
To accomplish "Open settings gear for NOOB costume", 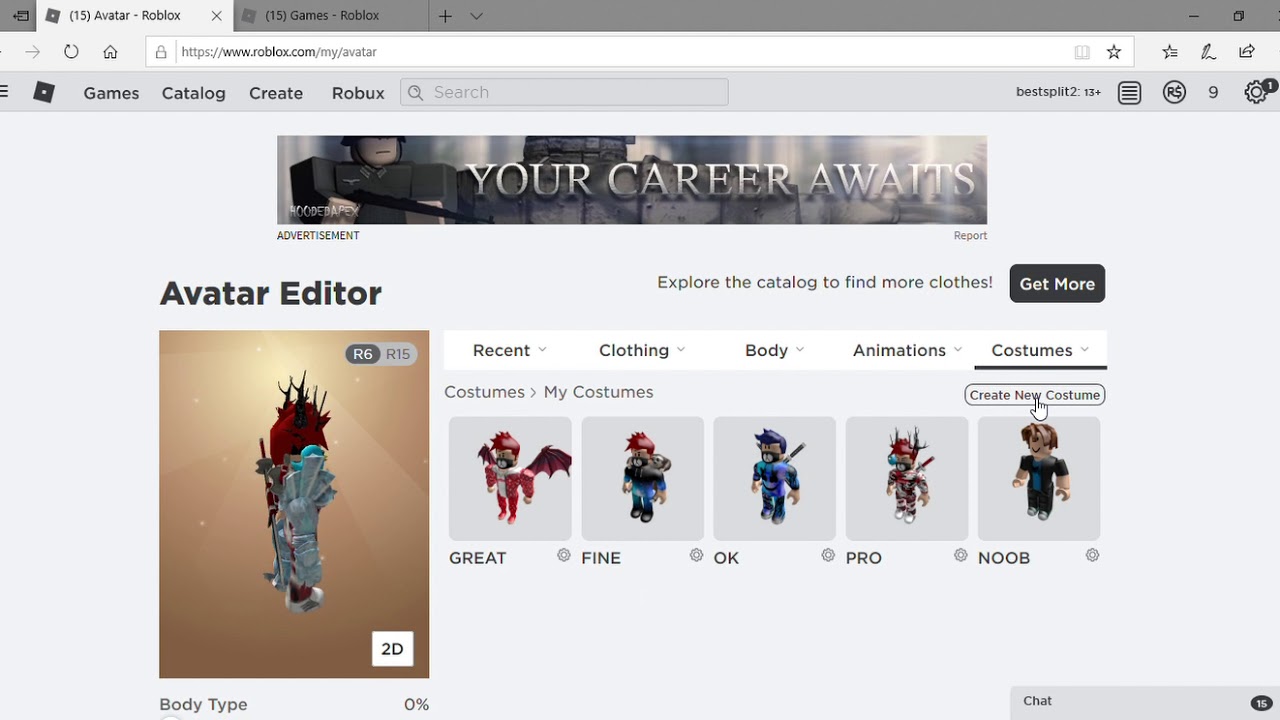I will click(1092, 555).
